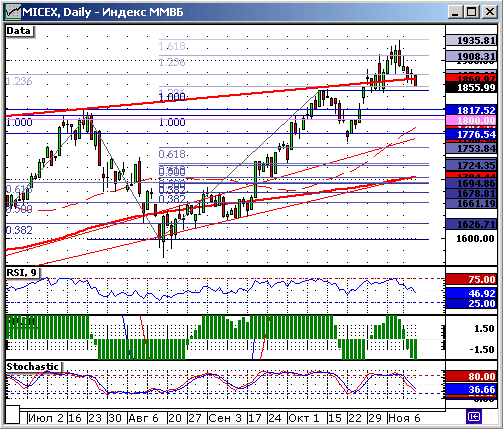Select the pink 1800.00 price label
Viewport: 503px width, 429px height.
471,120
